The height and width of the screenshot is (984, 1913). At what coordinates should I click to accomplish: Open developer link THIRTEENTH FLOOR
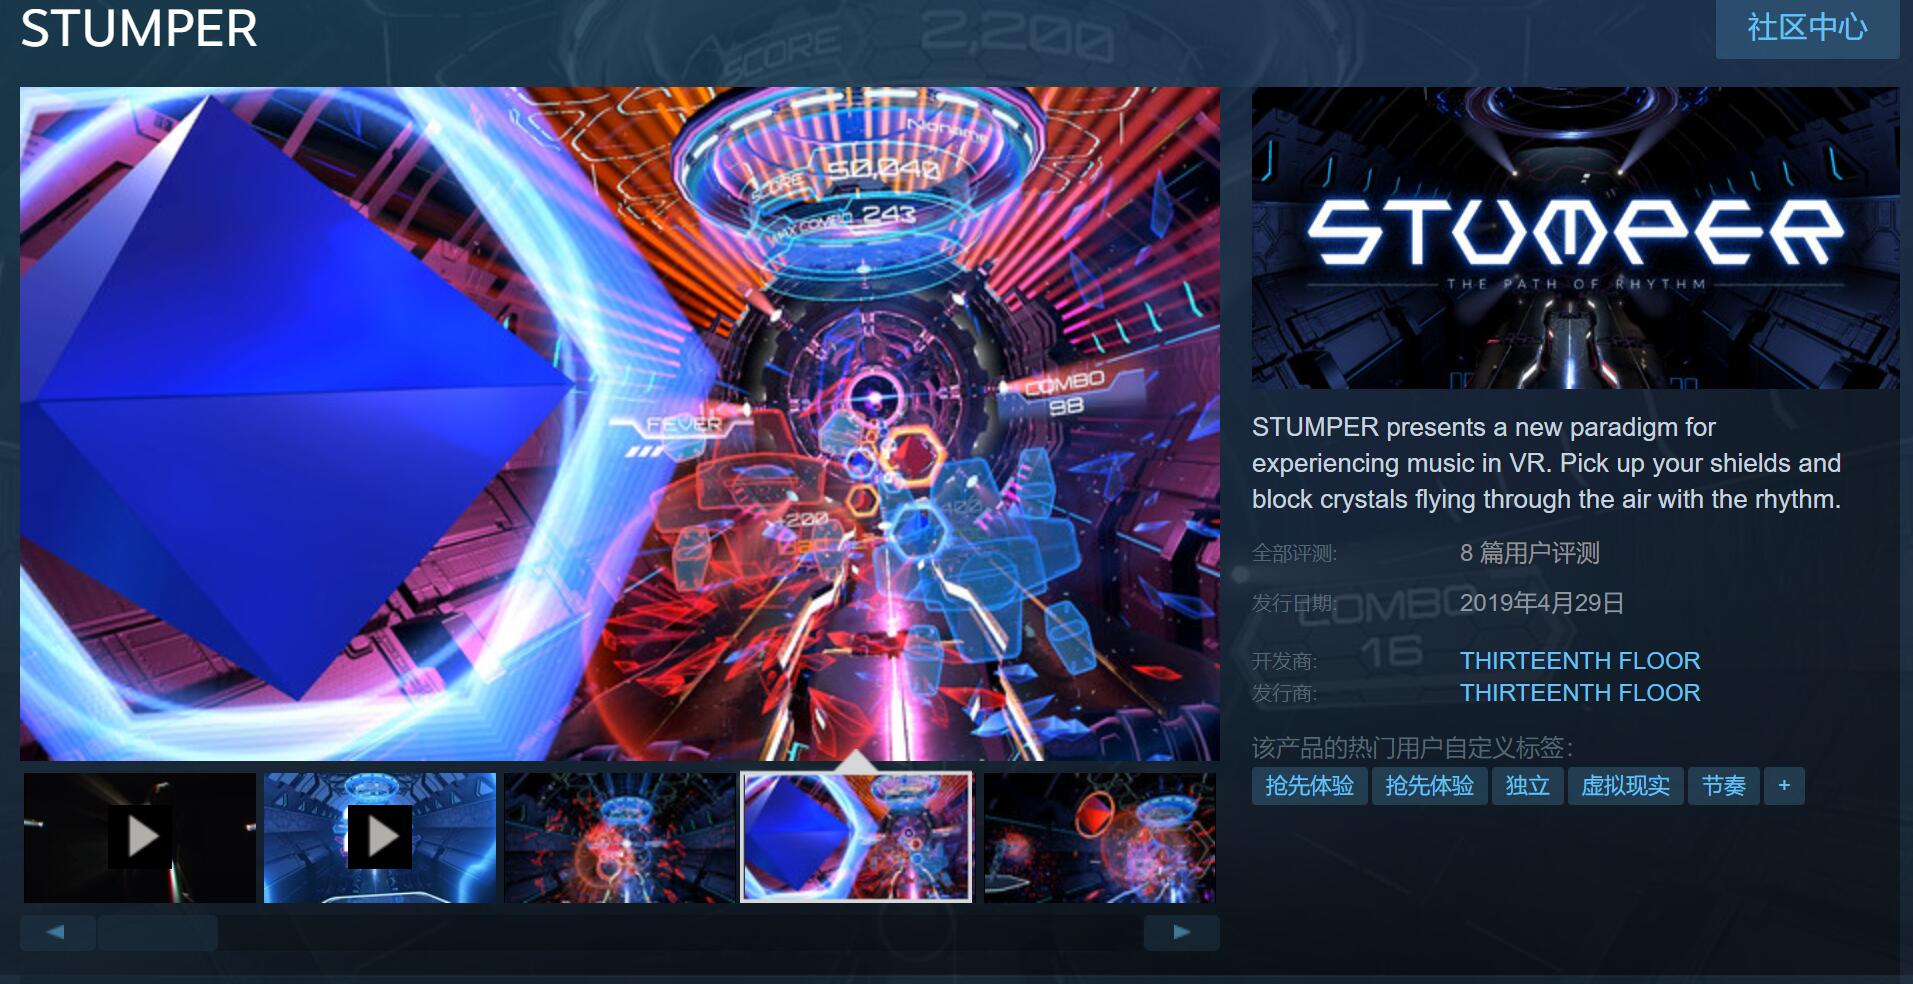point(1580,661)
